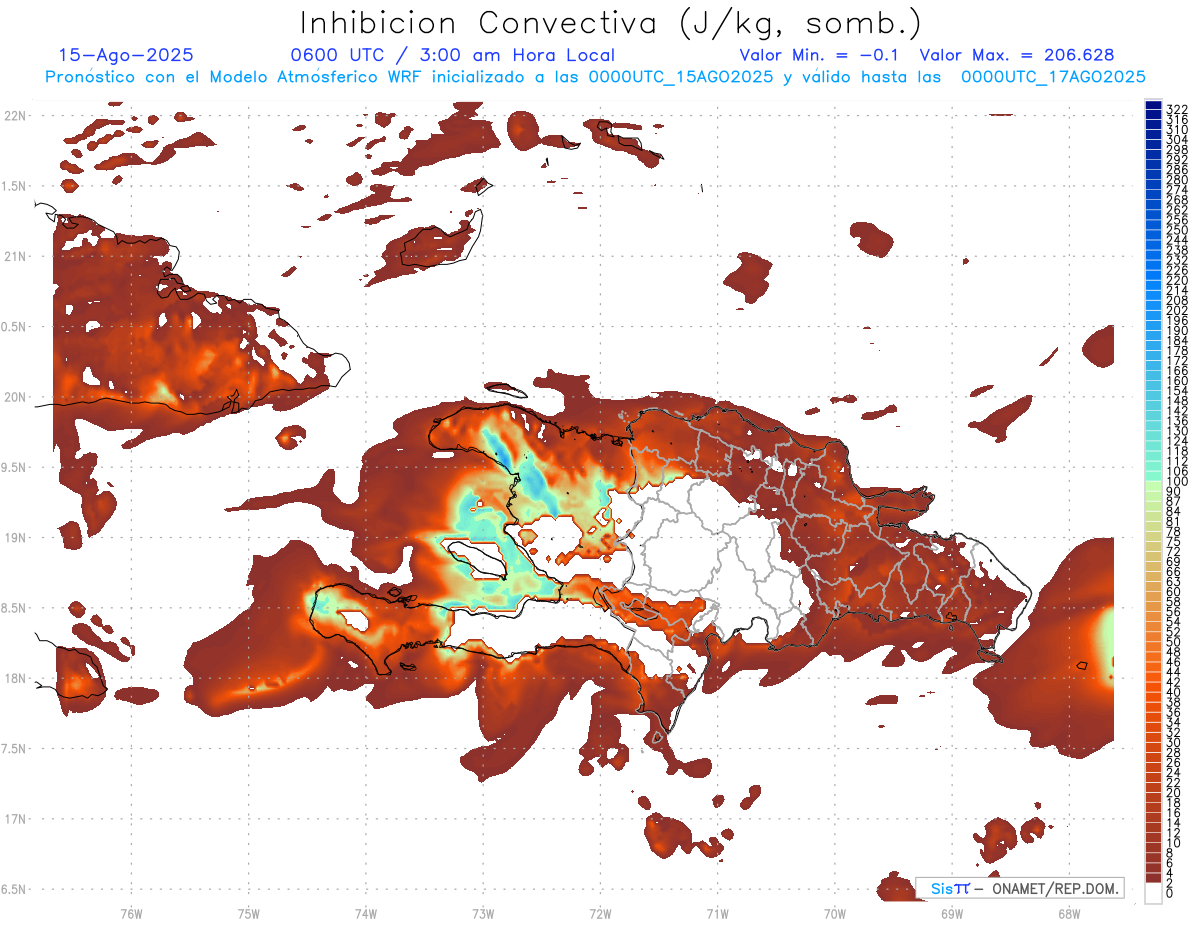Click the "72W" longitude label
1200x927 pixels.
pyautogui.click(x=600, y=913)
